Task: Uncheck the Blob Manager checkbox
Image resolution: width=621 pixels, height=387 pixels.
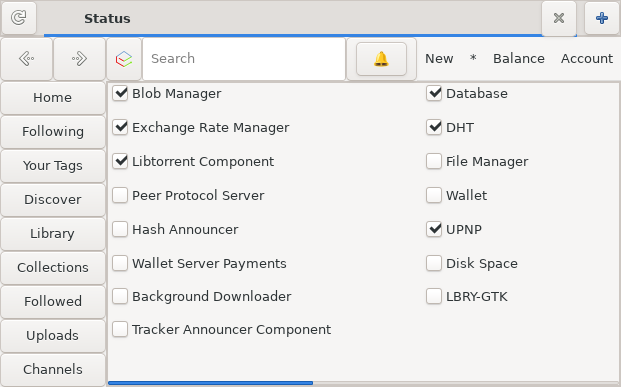Action: click(x=120, y=93)
